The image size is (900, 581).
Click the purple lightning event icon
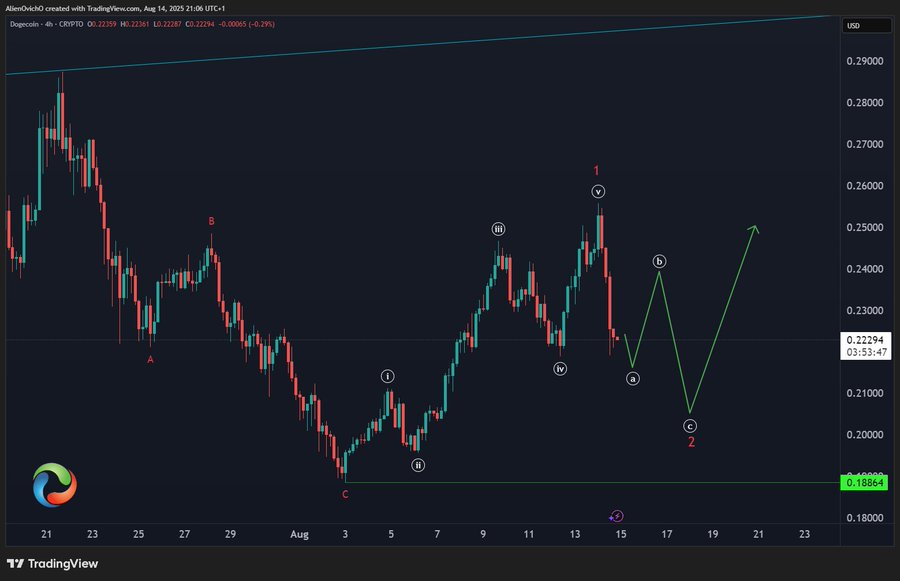(x=617, y=516)
